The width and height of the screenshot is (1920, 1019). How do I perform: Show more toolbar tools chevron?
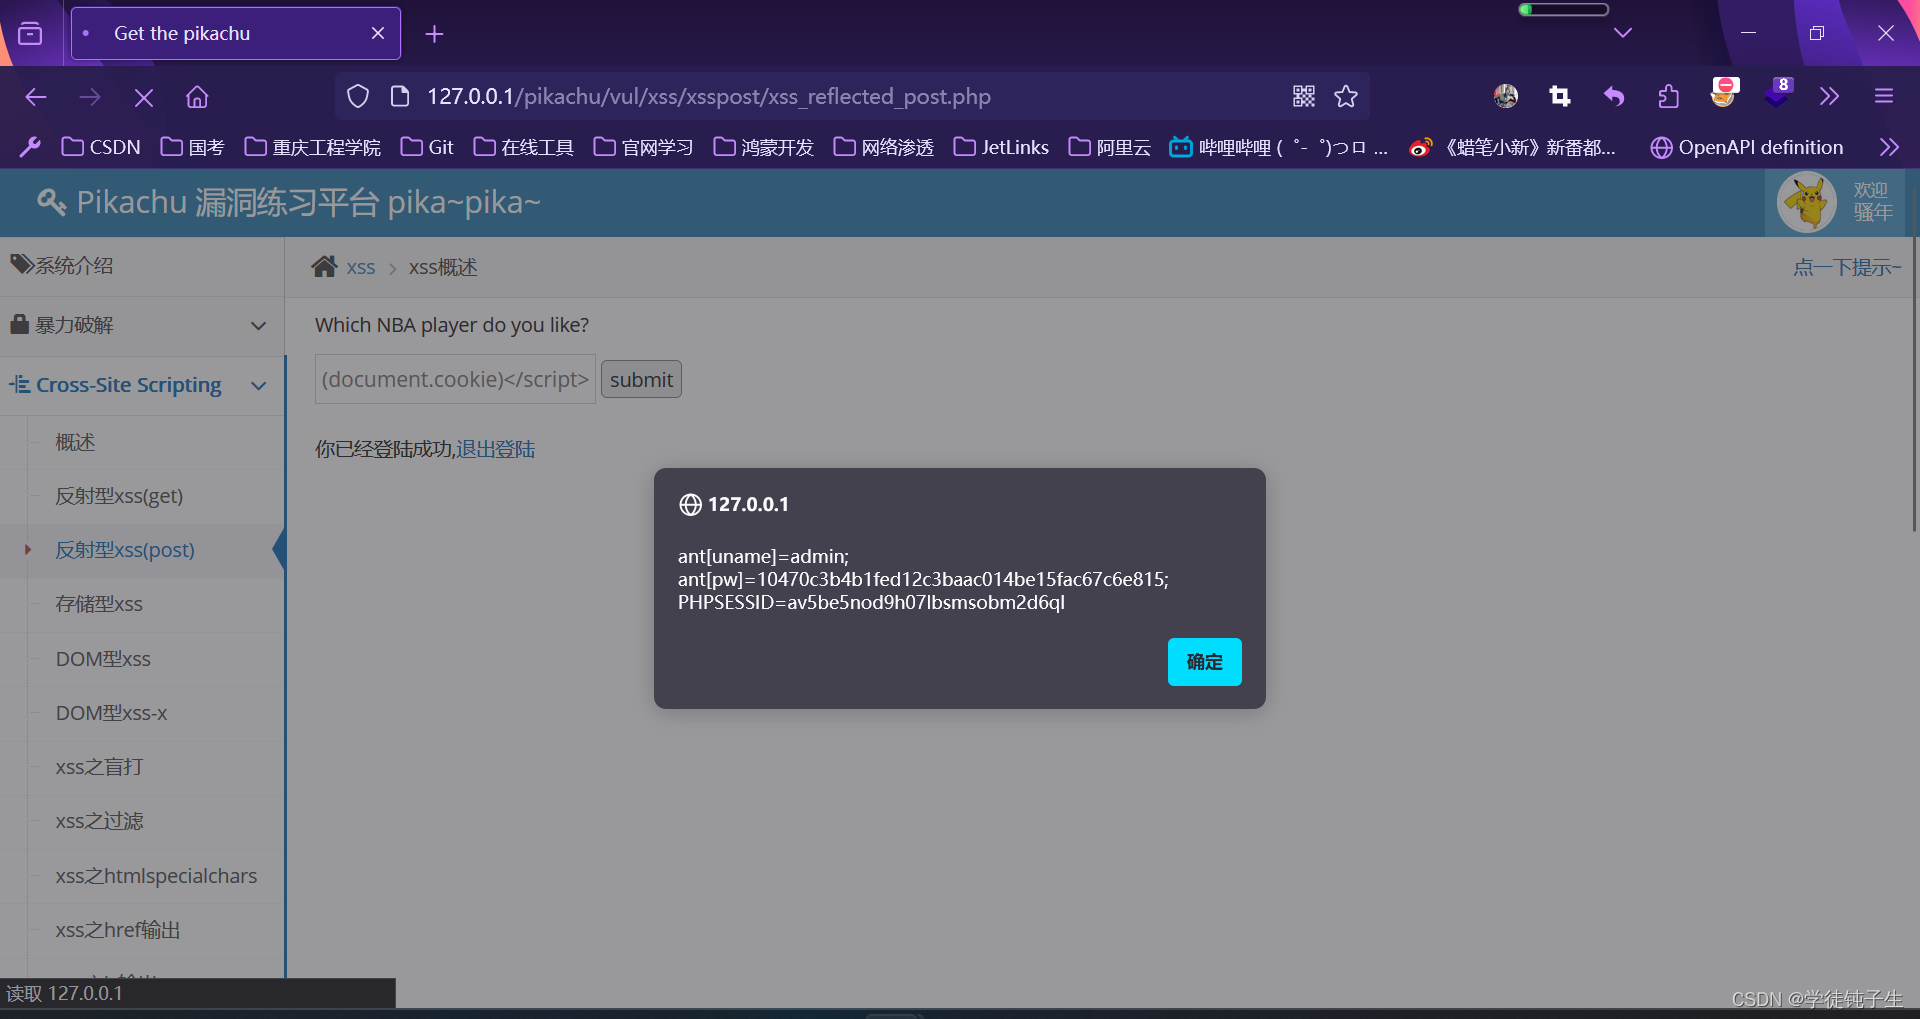click(1829, 96)
